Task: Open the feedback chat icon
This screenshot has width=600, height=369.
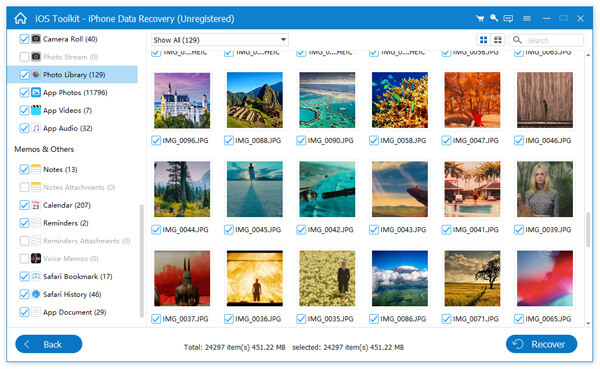Action: tap(508, 18)
